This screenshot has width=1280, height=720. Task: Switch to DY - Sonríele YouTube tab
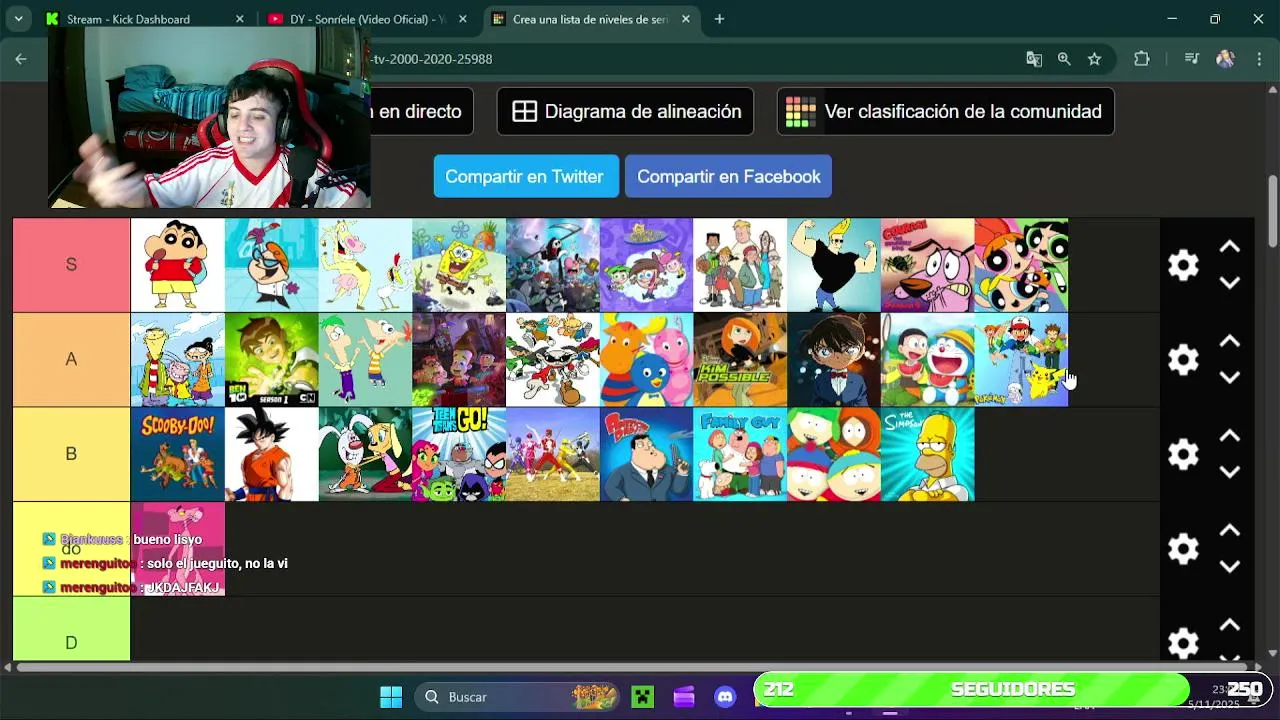[x=368, y=19]
